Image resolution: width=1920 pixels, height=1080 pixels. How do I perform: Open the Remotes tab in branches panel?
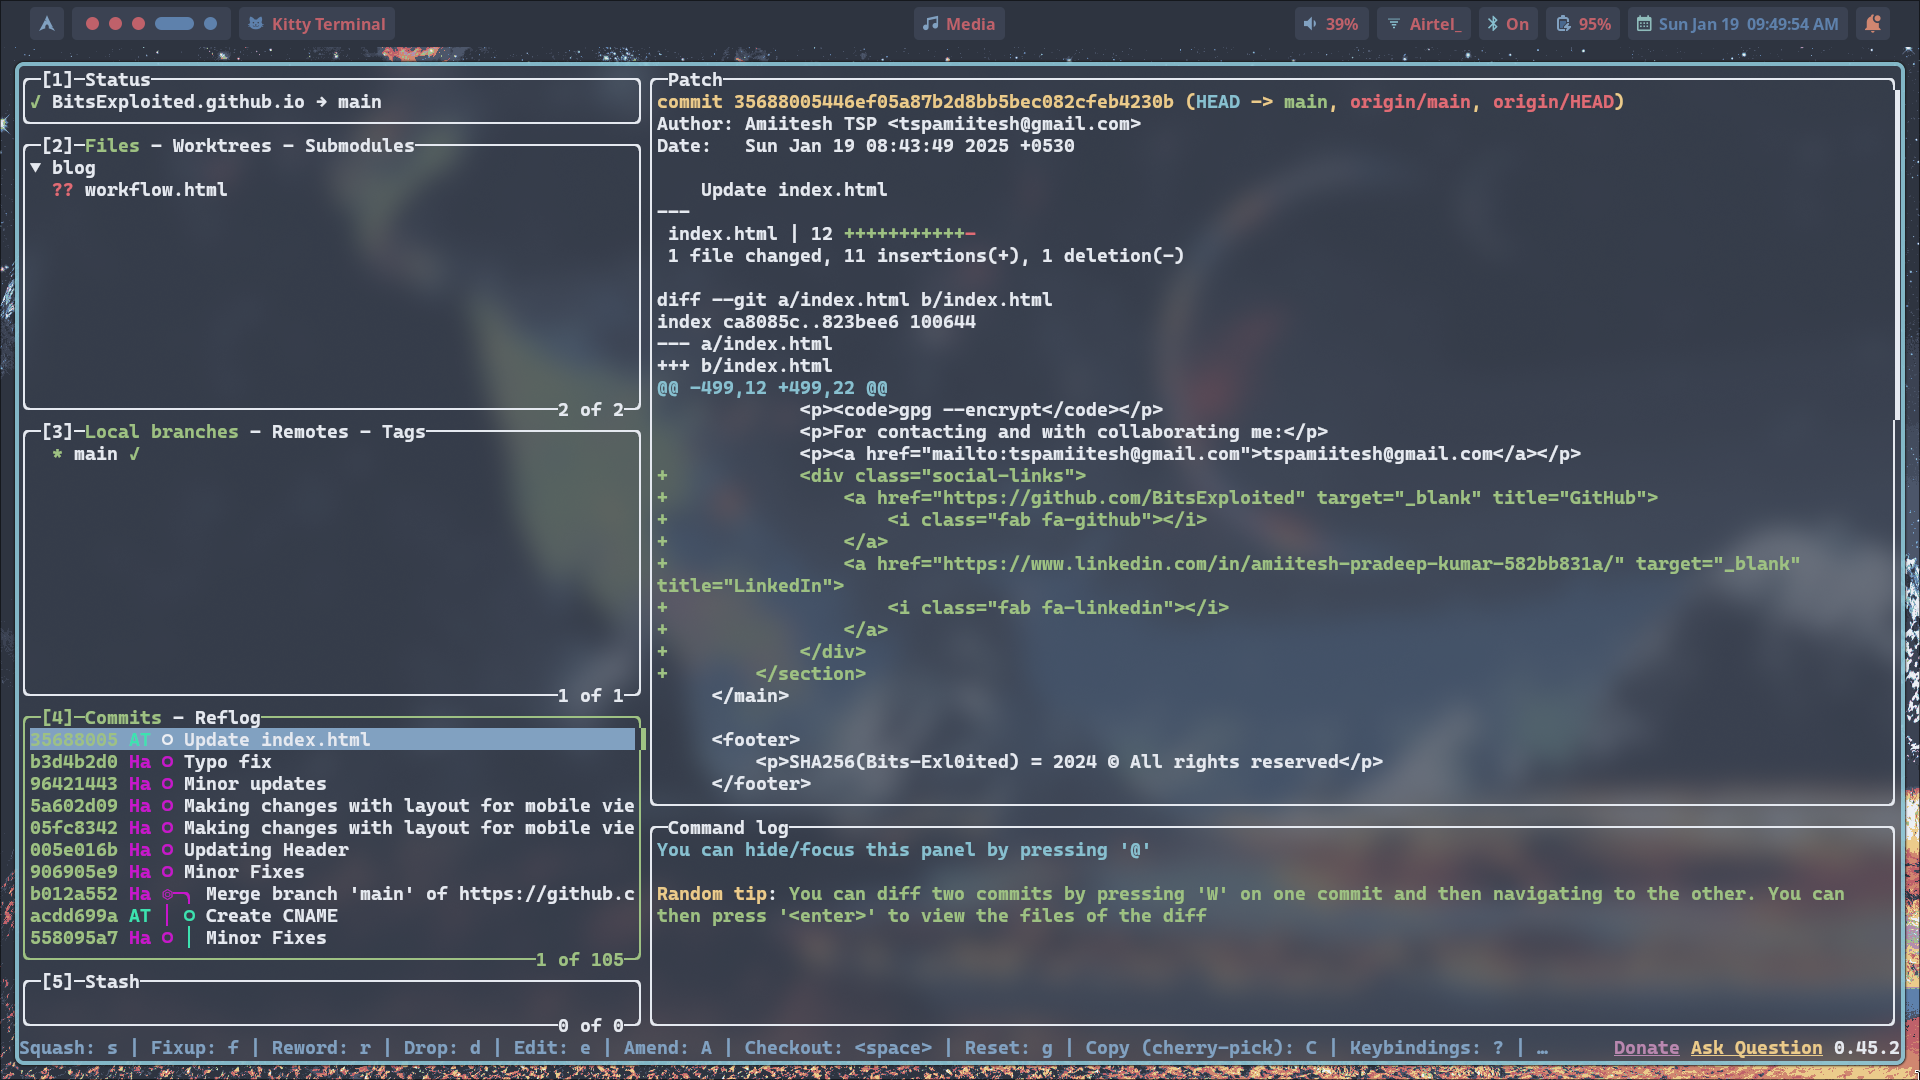click(310, 432)
